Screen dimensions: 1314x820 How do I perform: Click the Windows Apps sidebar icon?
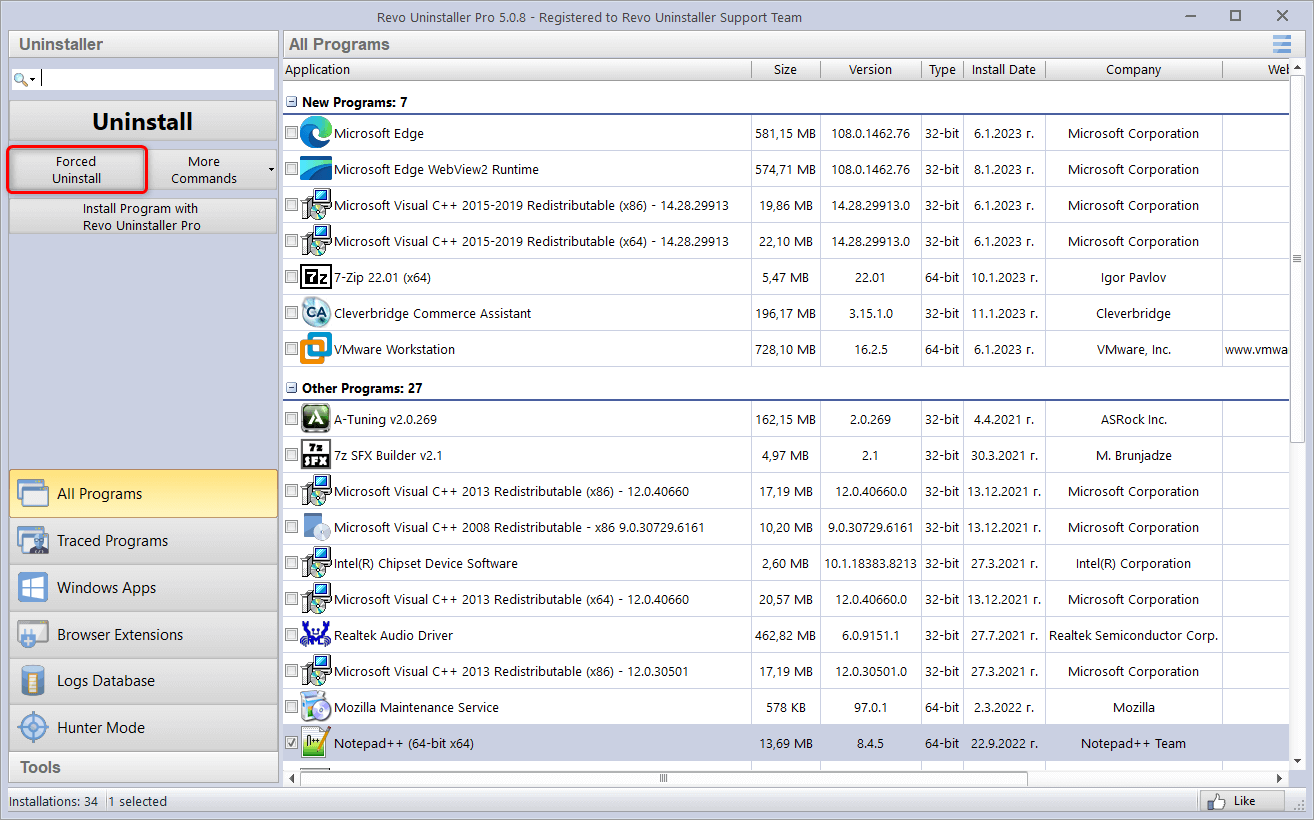pos(33,588)
